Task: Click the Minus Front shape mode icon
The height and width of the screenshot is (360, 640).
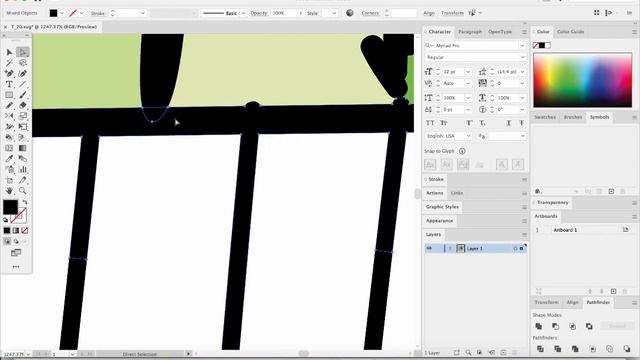Action: click(x=556, y=326)
